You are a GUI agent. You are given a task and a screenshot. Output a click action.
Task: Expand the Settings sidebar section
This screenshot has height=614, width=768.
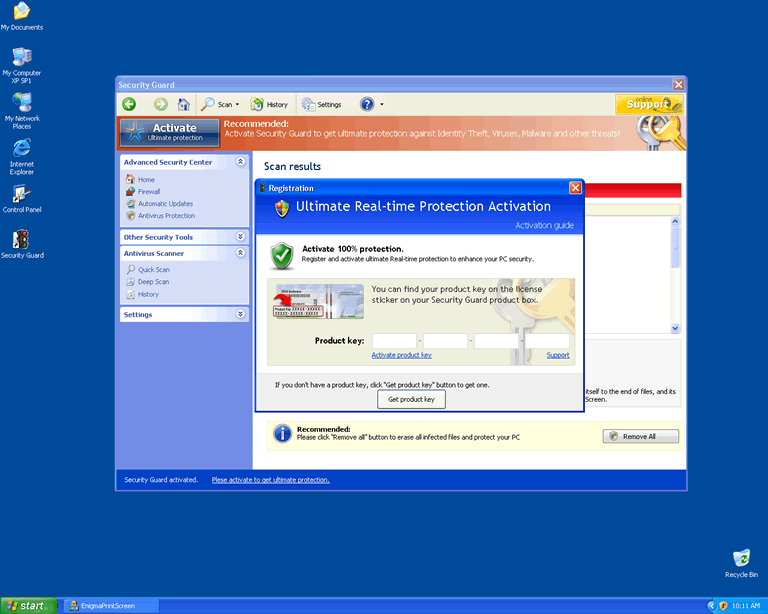click(x=240, y=314)
